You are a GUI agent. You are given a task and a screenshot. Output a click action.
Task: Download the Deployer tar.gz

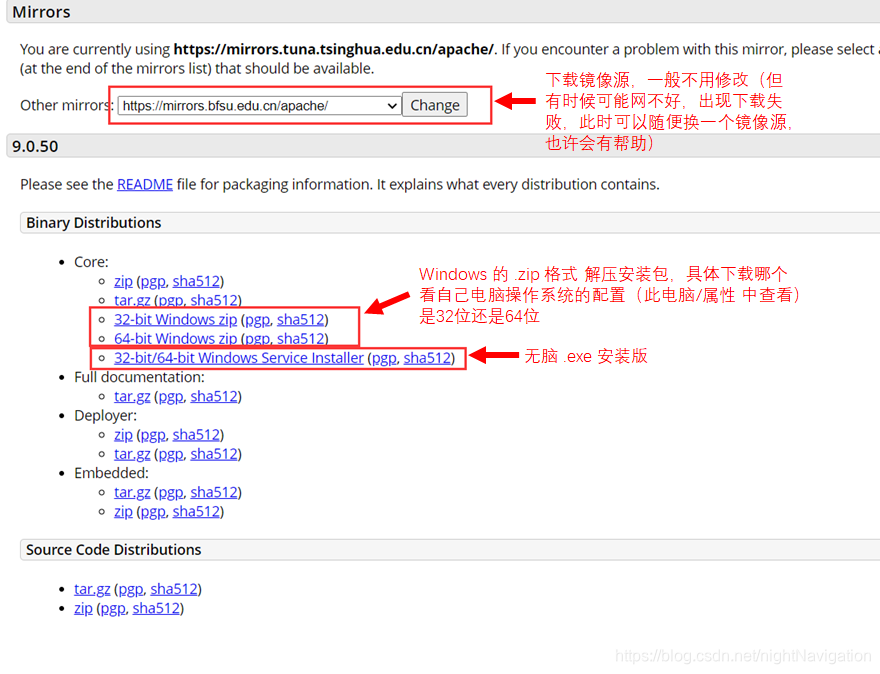(132, 454)
